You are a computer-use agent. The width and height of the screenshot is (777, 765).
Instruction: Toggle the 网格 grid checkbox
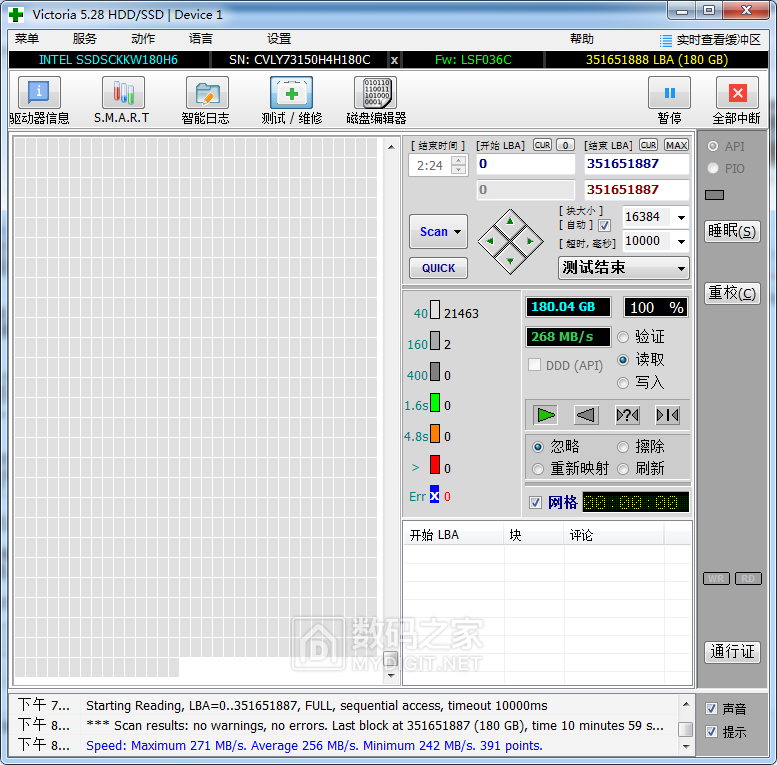(x=536, y=502)
